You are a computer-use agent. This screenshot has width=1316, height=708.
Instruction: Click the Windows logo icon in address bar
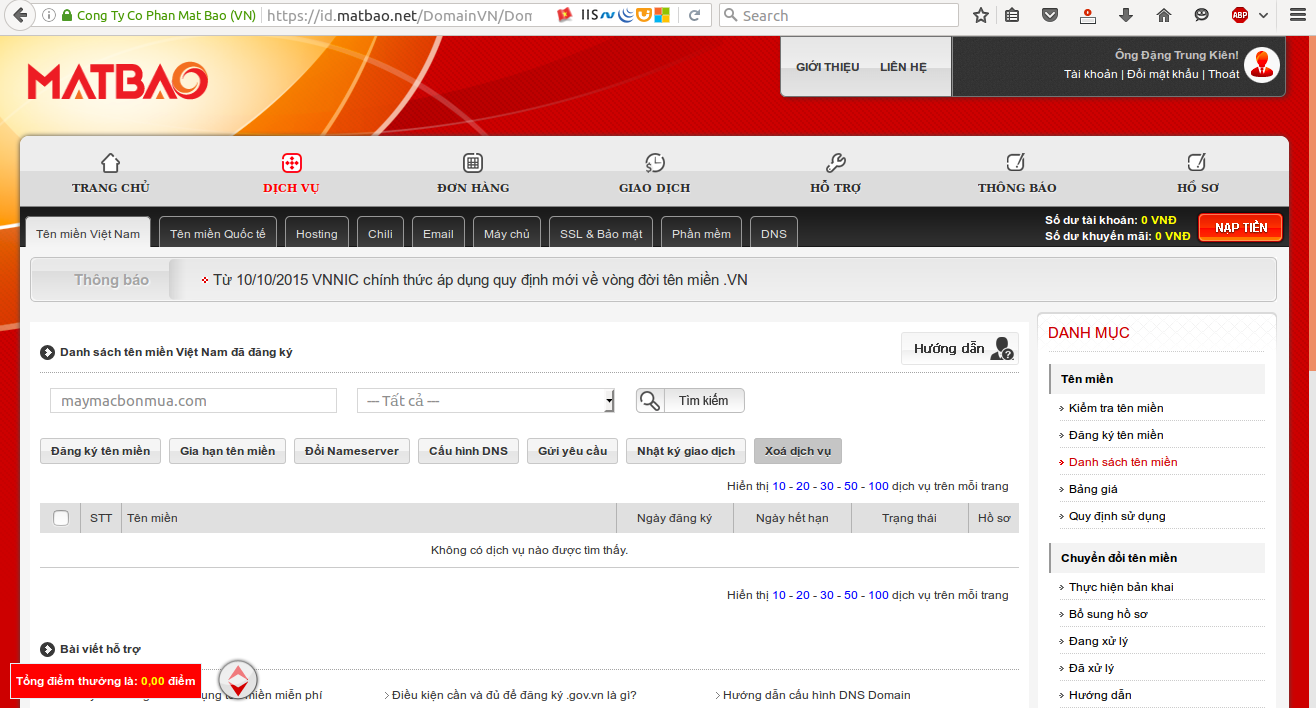click(662, 15)
